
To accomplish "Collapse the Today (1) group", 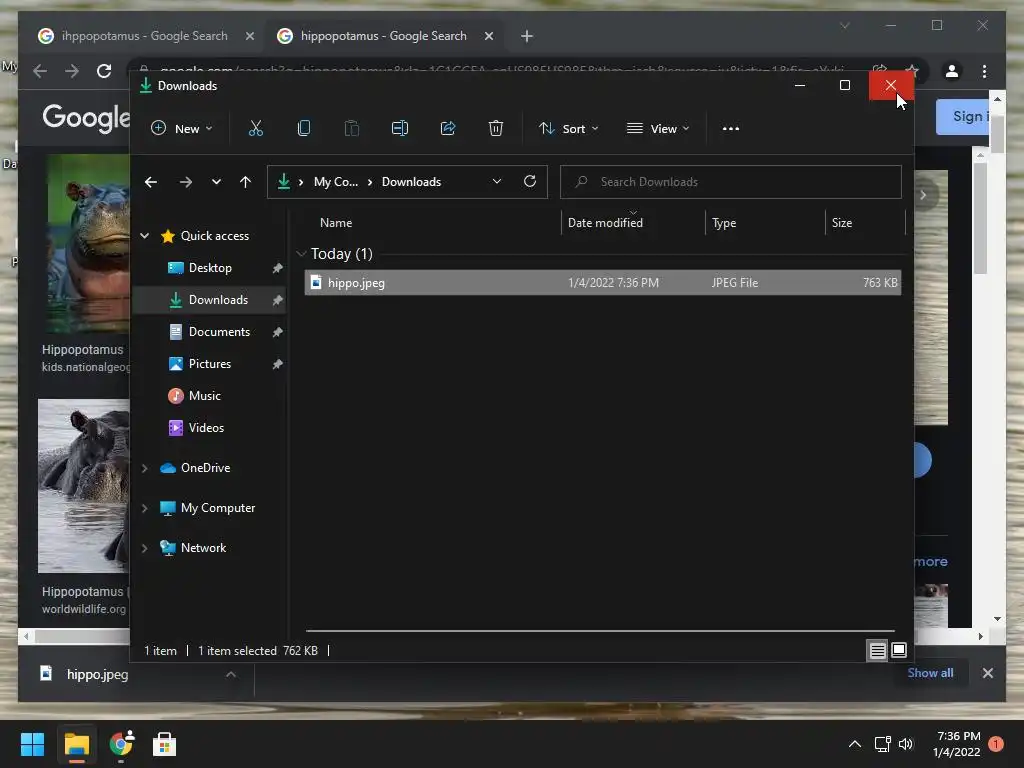I will coord(301,253).
